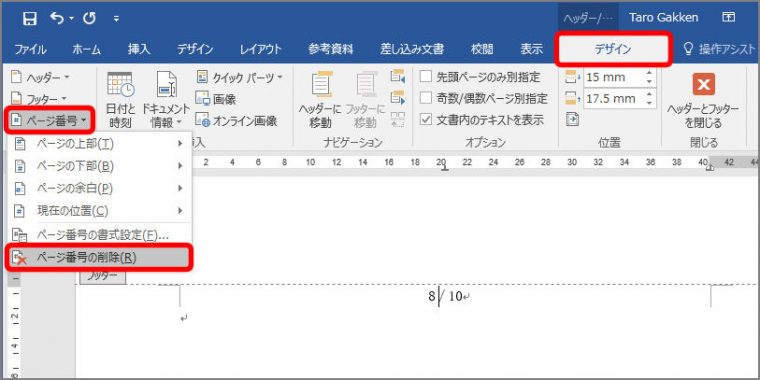
Task: Click the 操作アシスト search box
Action: (x=718, y=49)
